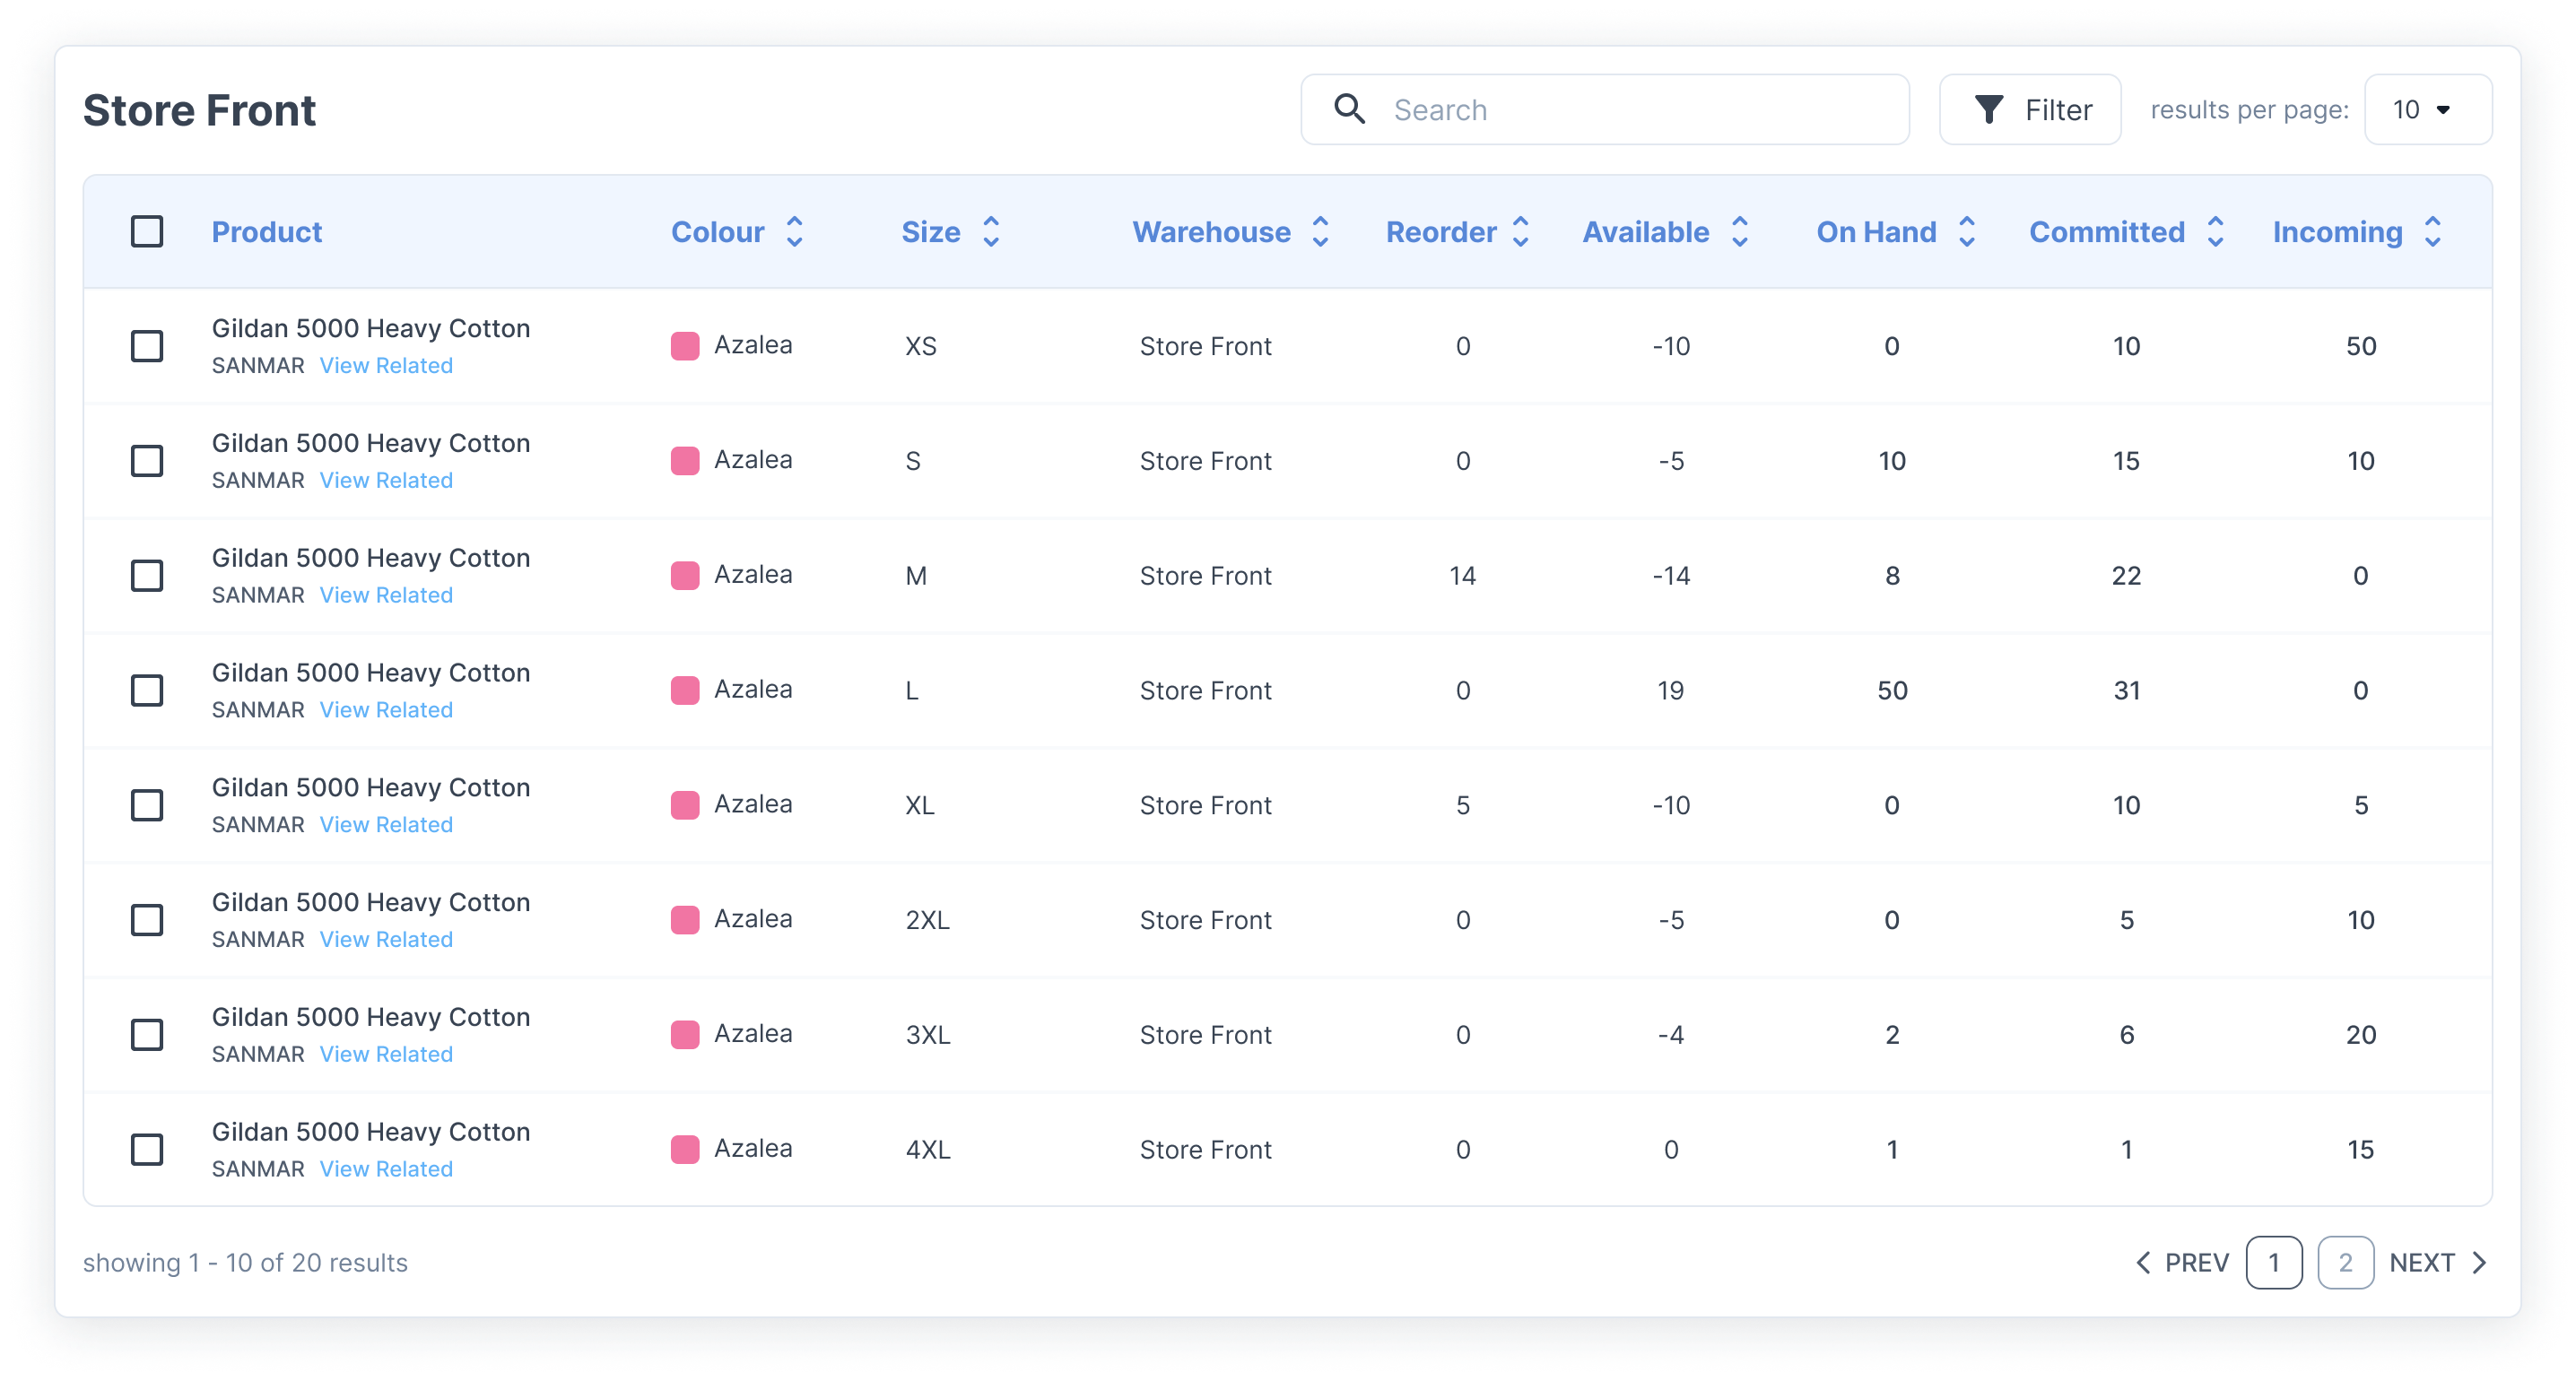Sort by Reorder column arrows

point(1520,232)
